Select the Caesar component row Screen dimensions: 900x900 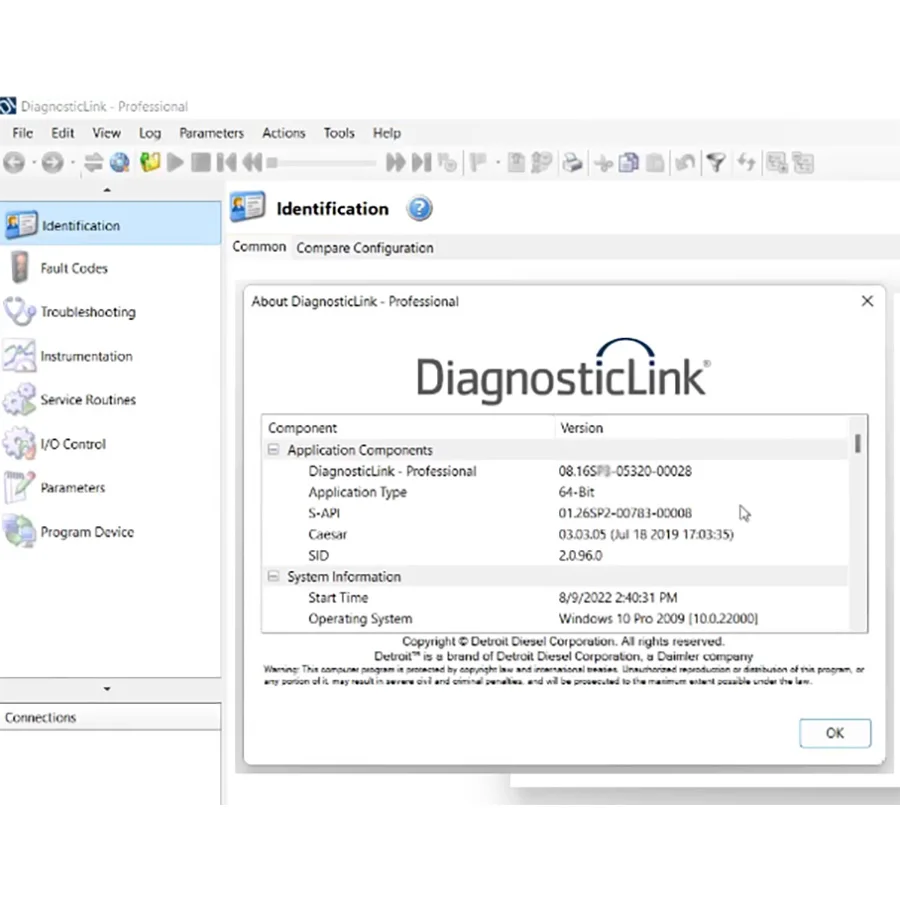[x=555, y=534]
